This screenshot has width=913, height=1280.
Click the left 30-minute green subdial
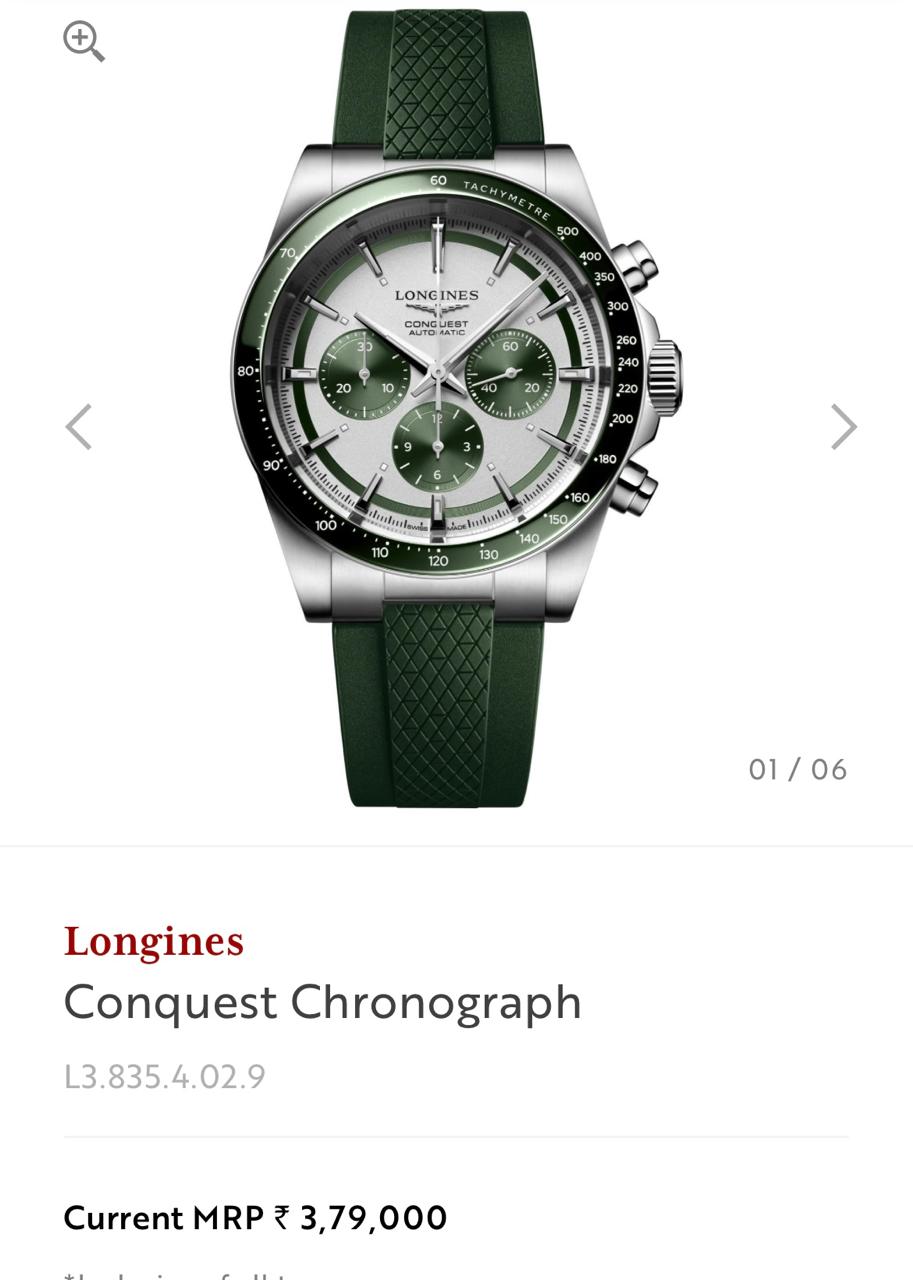[365, 374]
